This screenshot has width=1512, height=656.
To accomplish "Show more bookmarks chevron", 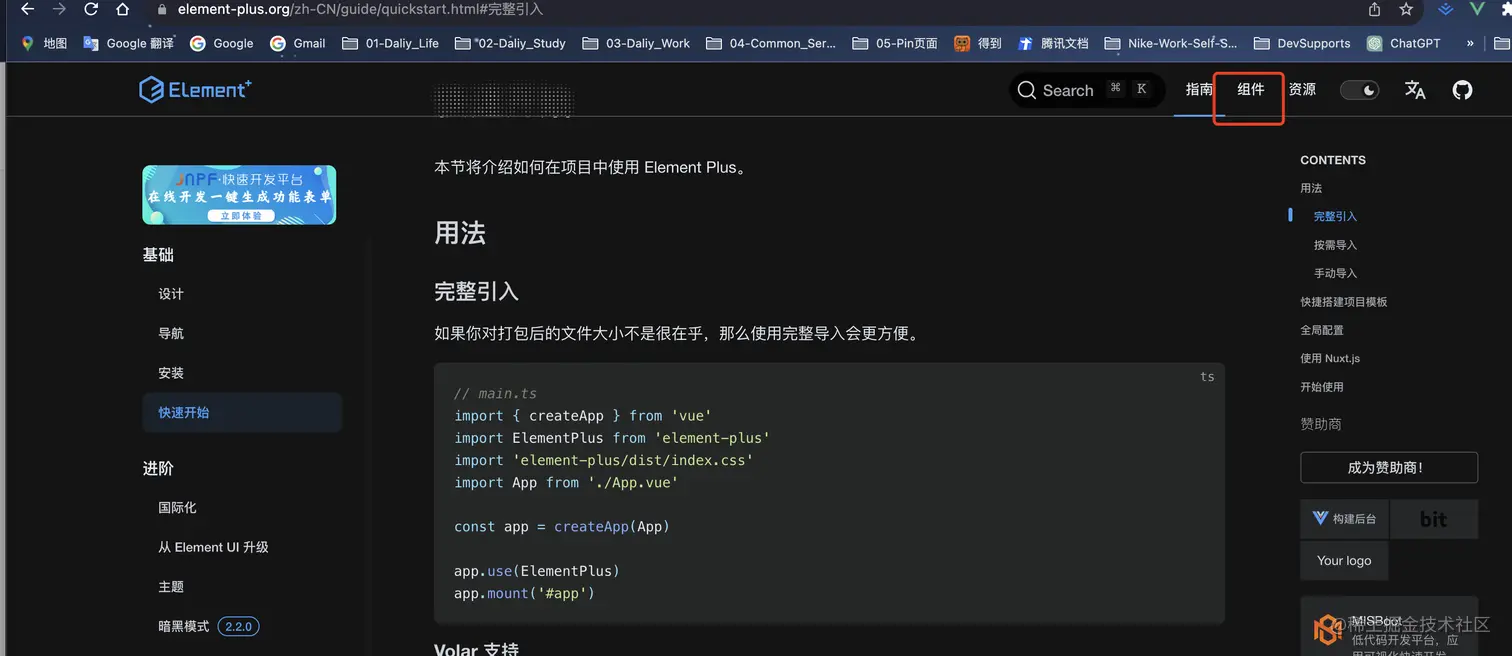I will pyautogui.click(x=1470, y=43).
